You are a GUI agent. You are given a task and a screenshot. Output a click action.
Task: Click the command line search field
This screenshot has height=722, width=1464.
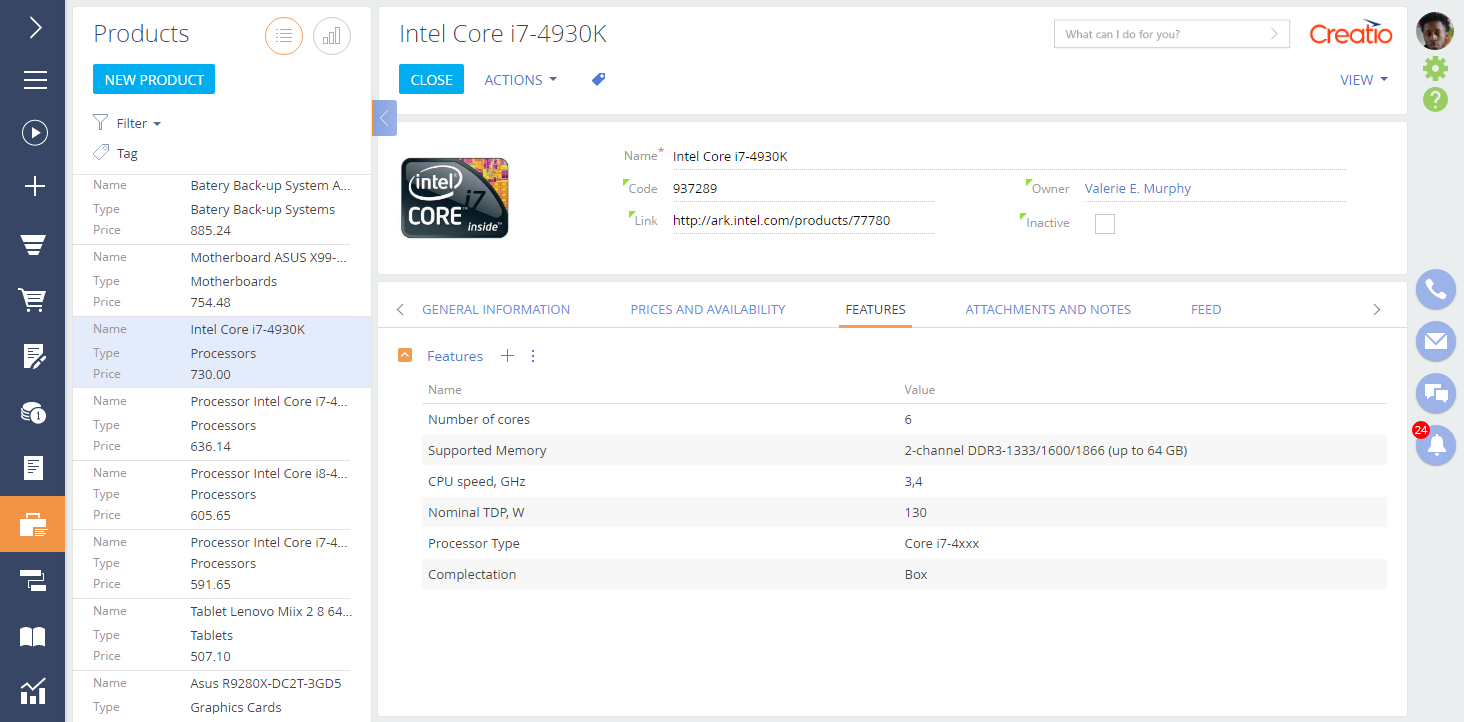(1171, 33)
